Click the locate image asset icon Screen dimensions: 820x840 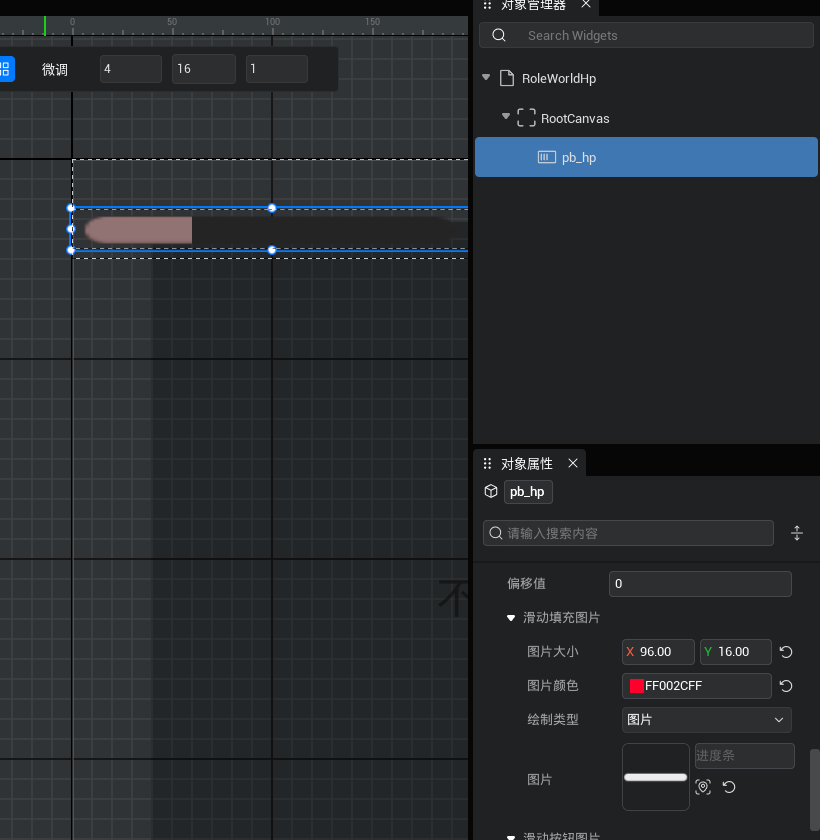(x=703, y=787)
